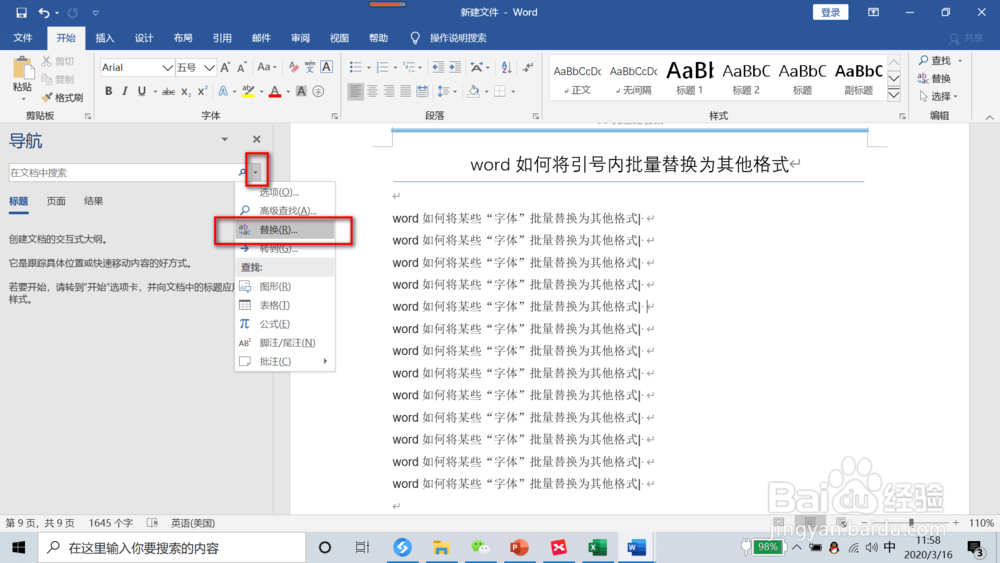Open the paragraph dialog launcher
The image size is (1000, 563).
pos(536,116)
